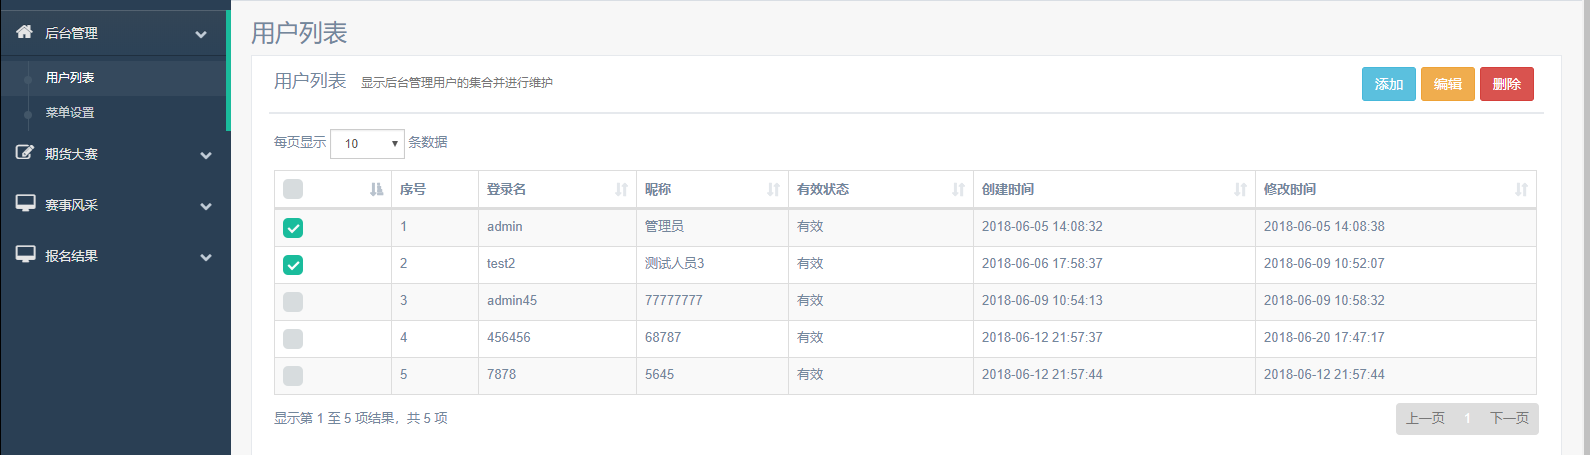Sort by the checkbox column arrow icon
The image size is (1590, 455).
[x=376, y=189]
